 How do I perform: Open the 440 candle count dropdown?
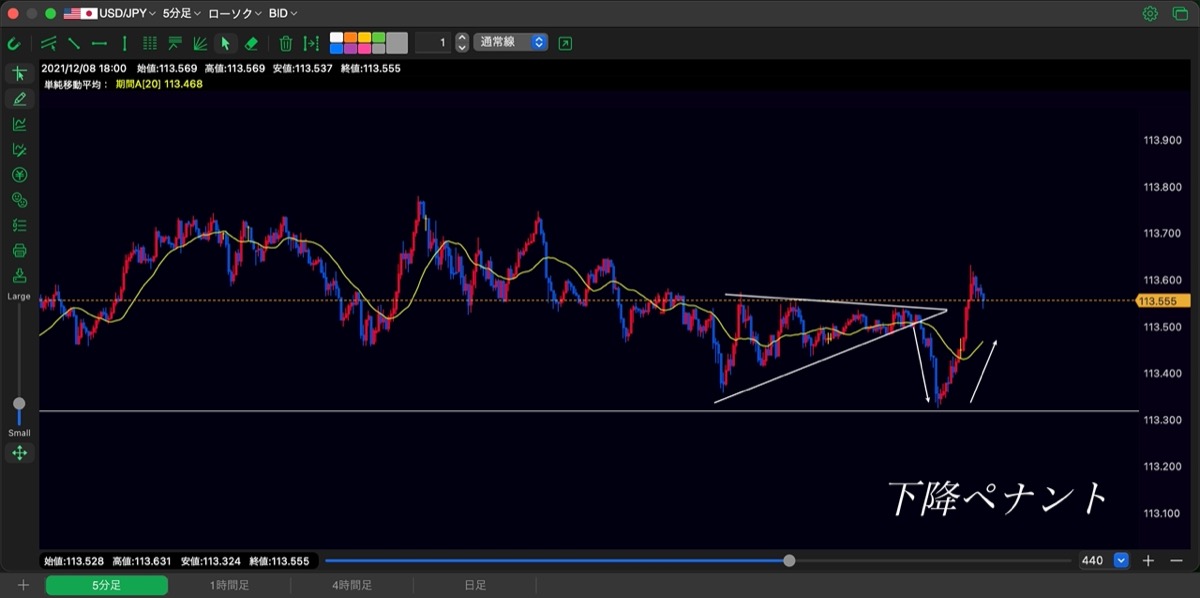point(1121,561)
